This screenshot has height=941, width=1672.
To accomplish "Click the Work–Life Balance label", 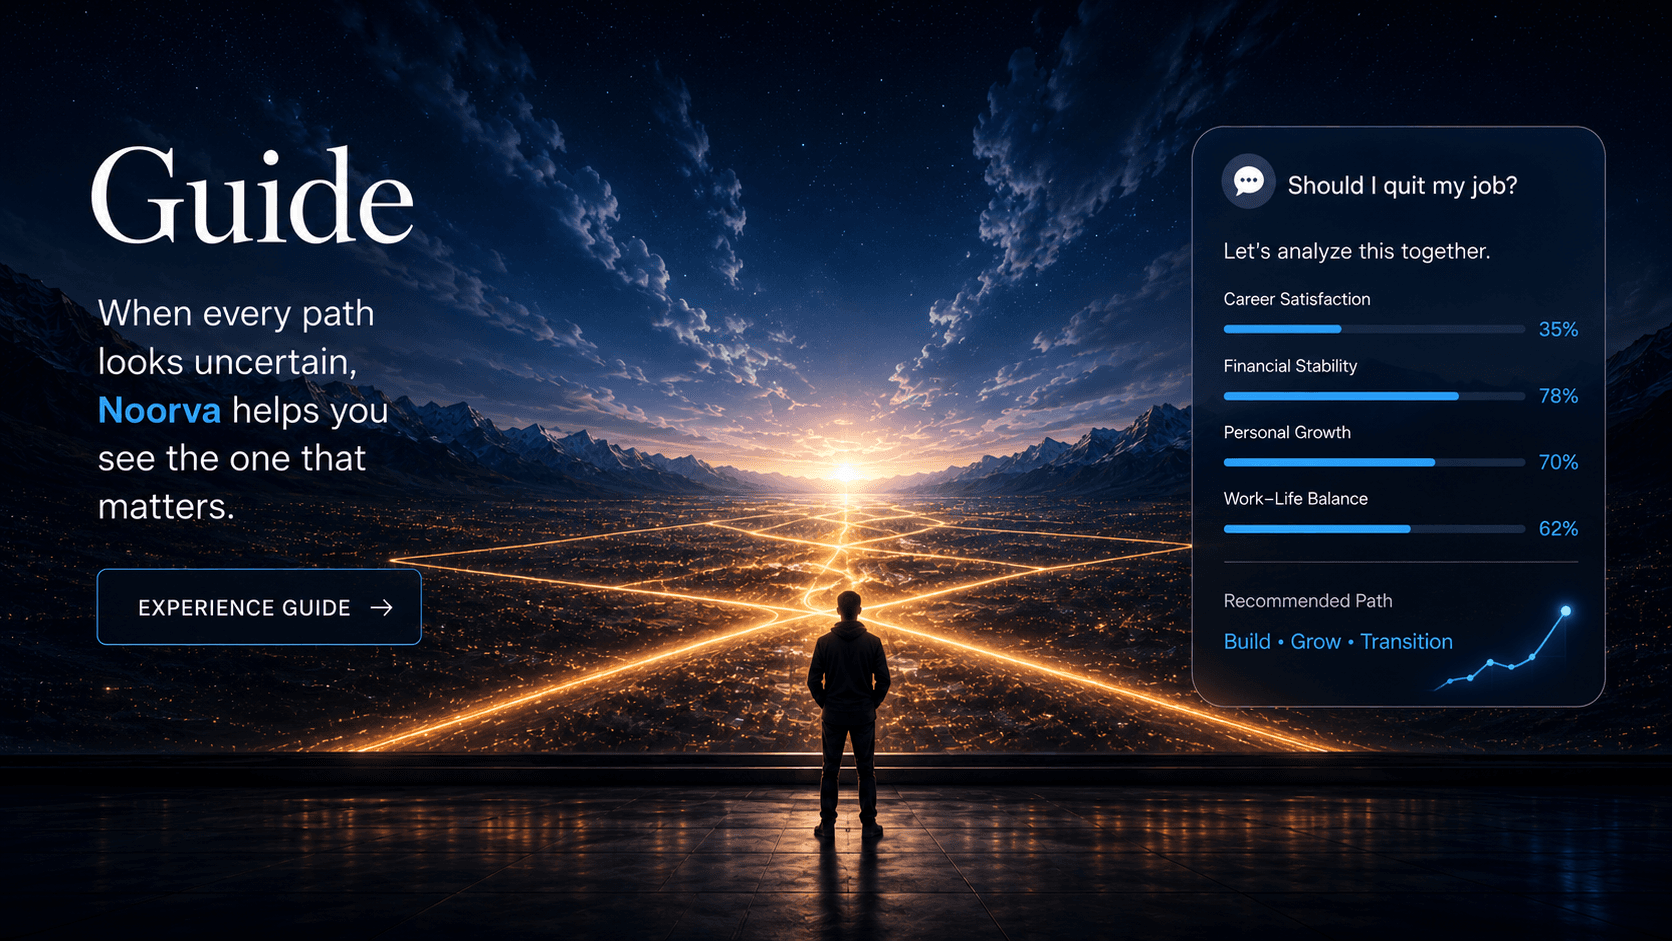I will [x=1296, y=499].
